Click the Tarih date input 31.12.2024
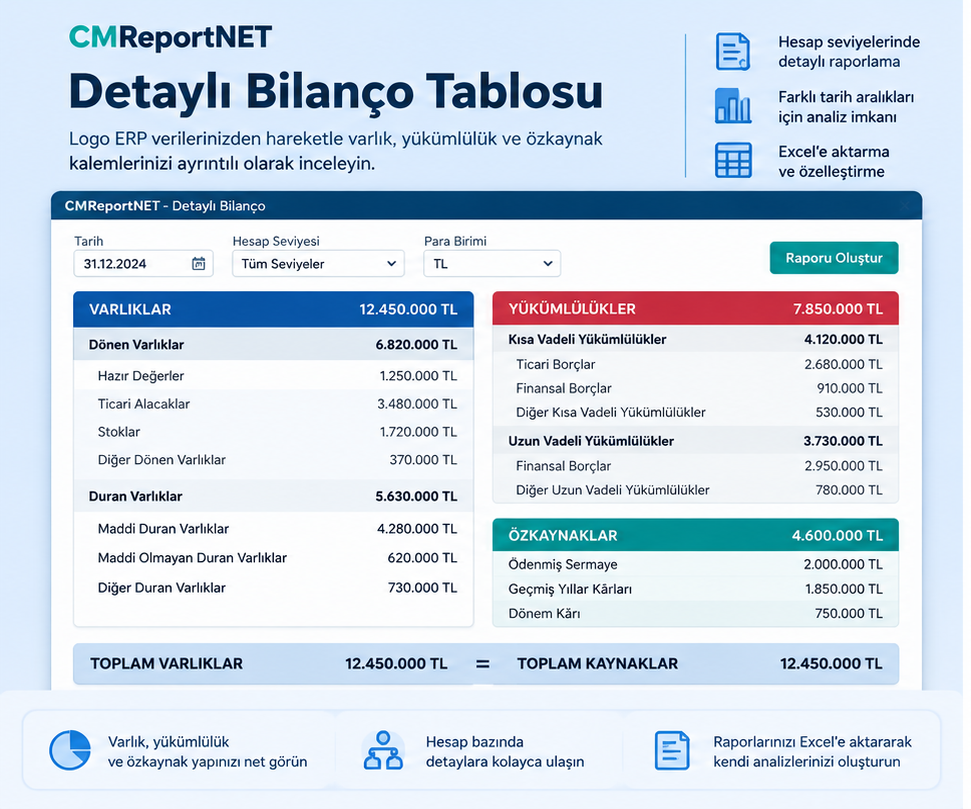The width and height of the screenshot is (971, 809). tap(143, 264)
